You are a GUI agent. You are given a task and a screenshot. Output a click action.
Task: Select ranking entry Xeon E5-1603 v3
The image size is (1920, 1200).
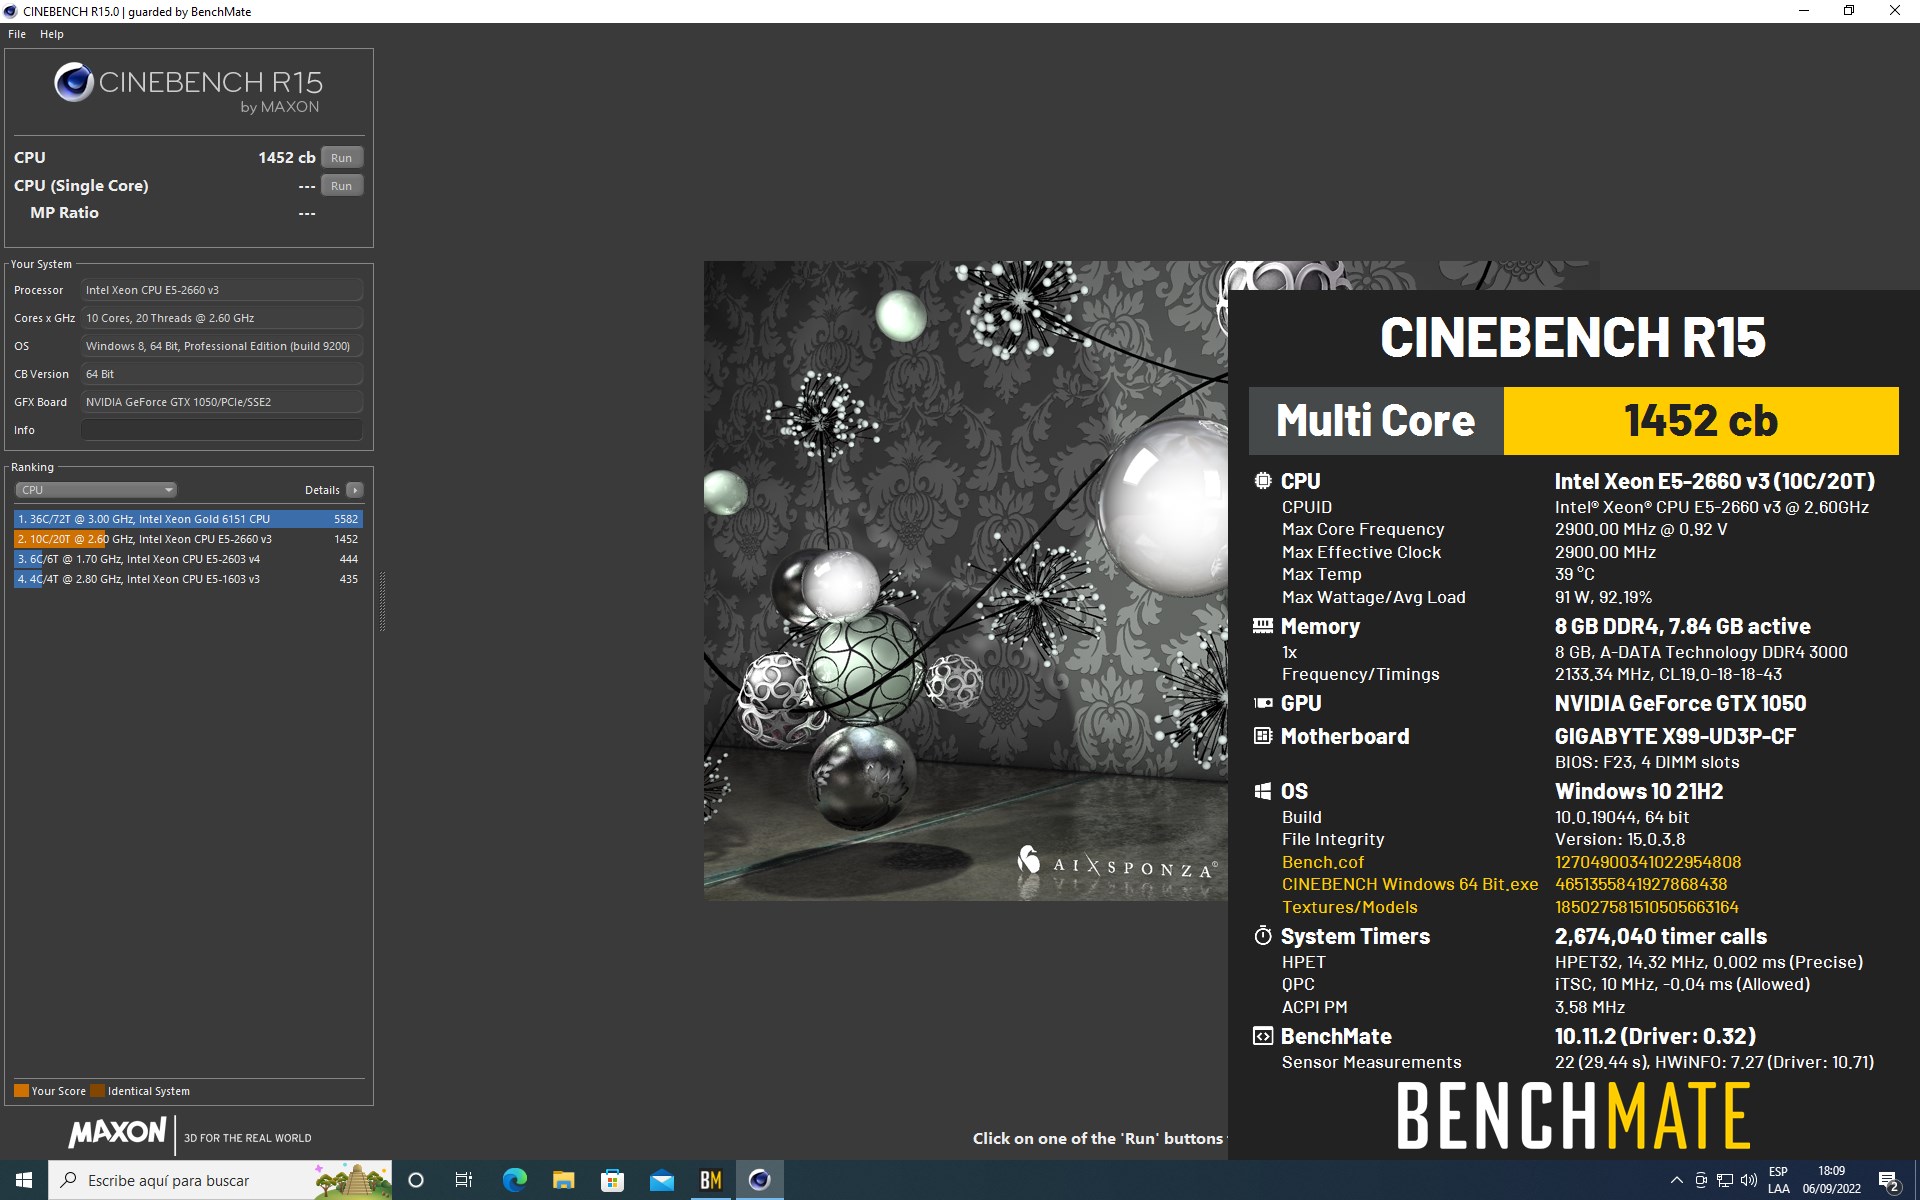coord(188,579)
